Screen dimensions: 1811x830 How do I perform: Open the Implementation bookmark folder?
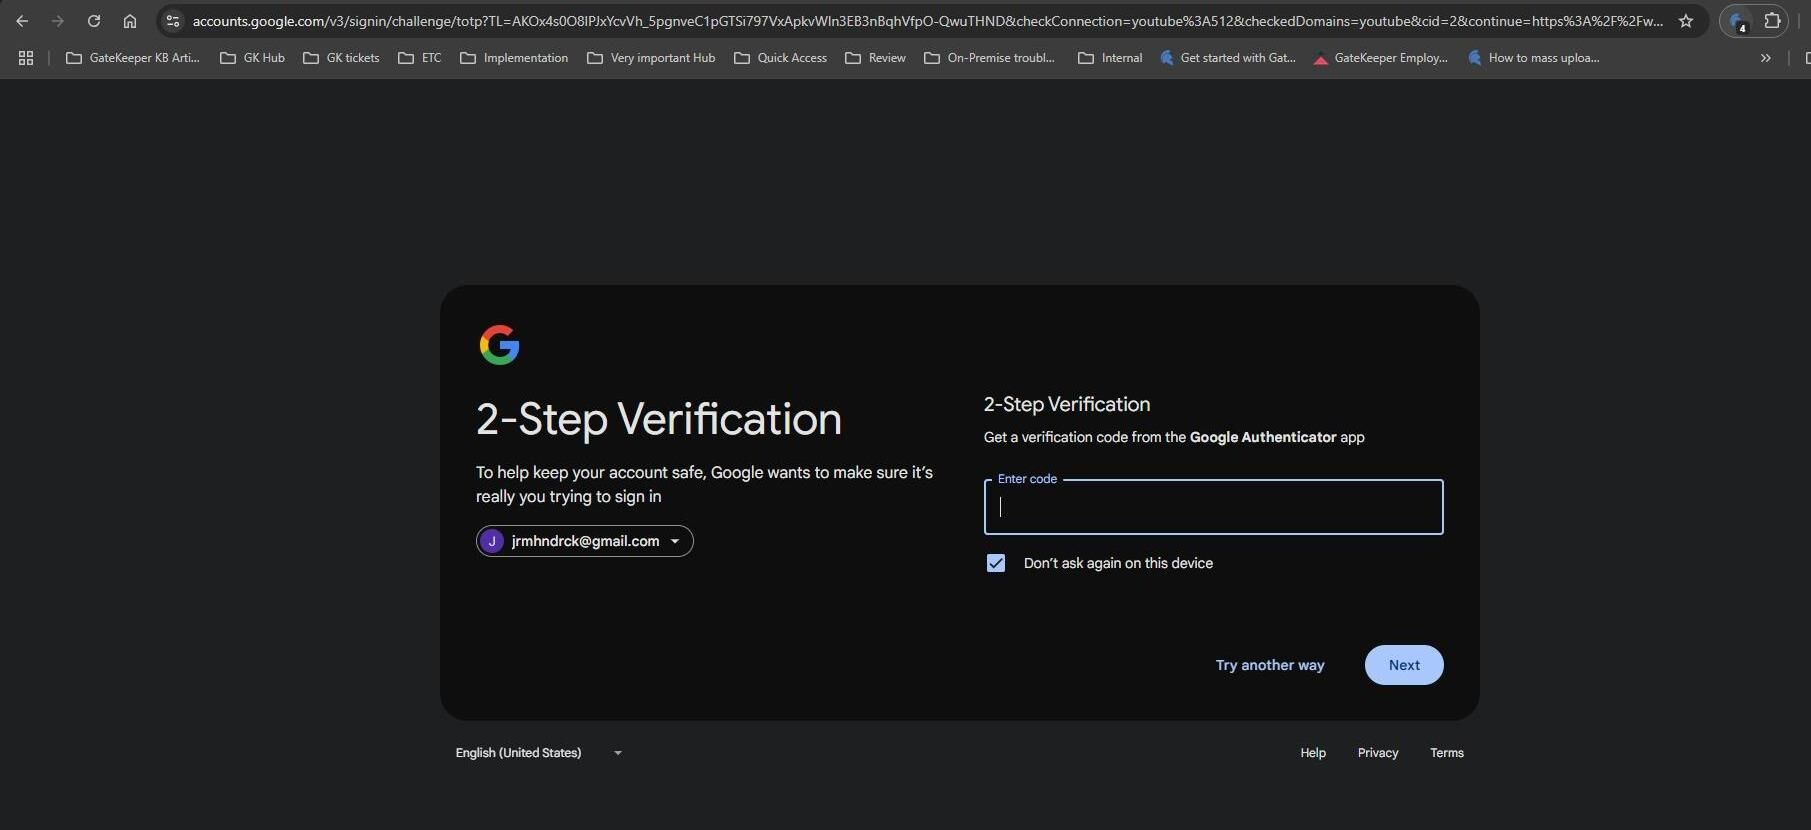pos(514,58)
